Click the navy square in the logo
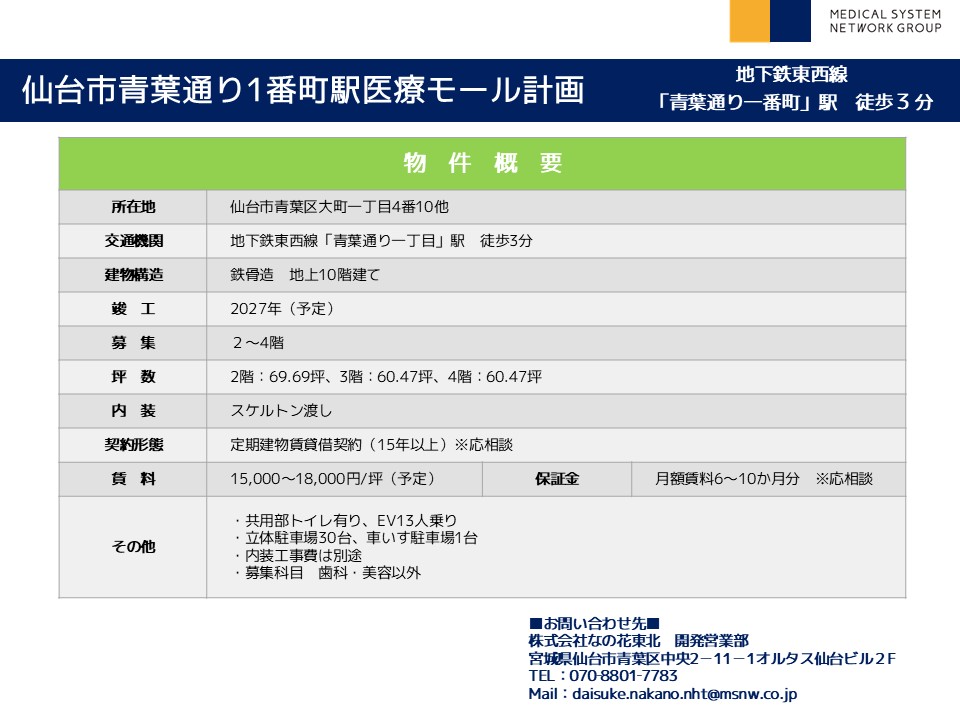This screenshot has height=720, width=960. click(791, 20)
